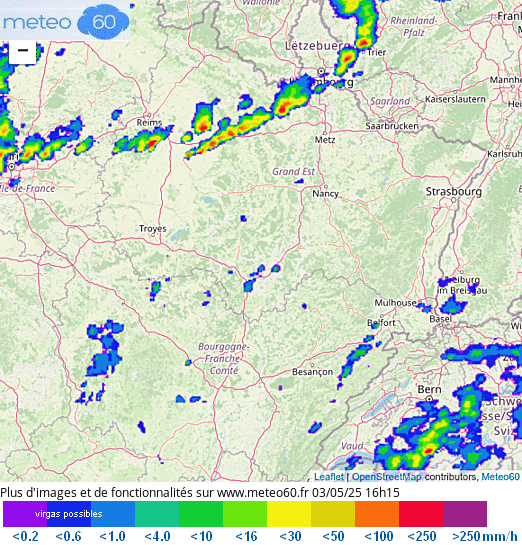Click the virgas possibles legend caption
The width and height of the screenshot is (522, 545).
(68, 514)
